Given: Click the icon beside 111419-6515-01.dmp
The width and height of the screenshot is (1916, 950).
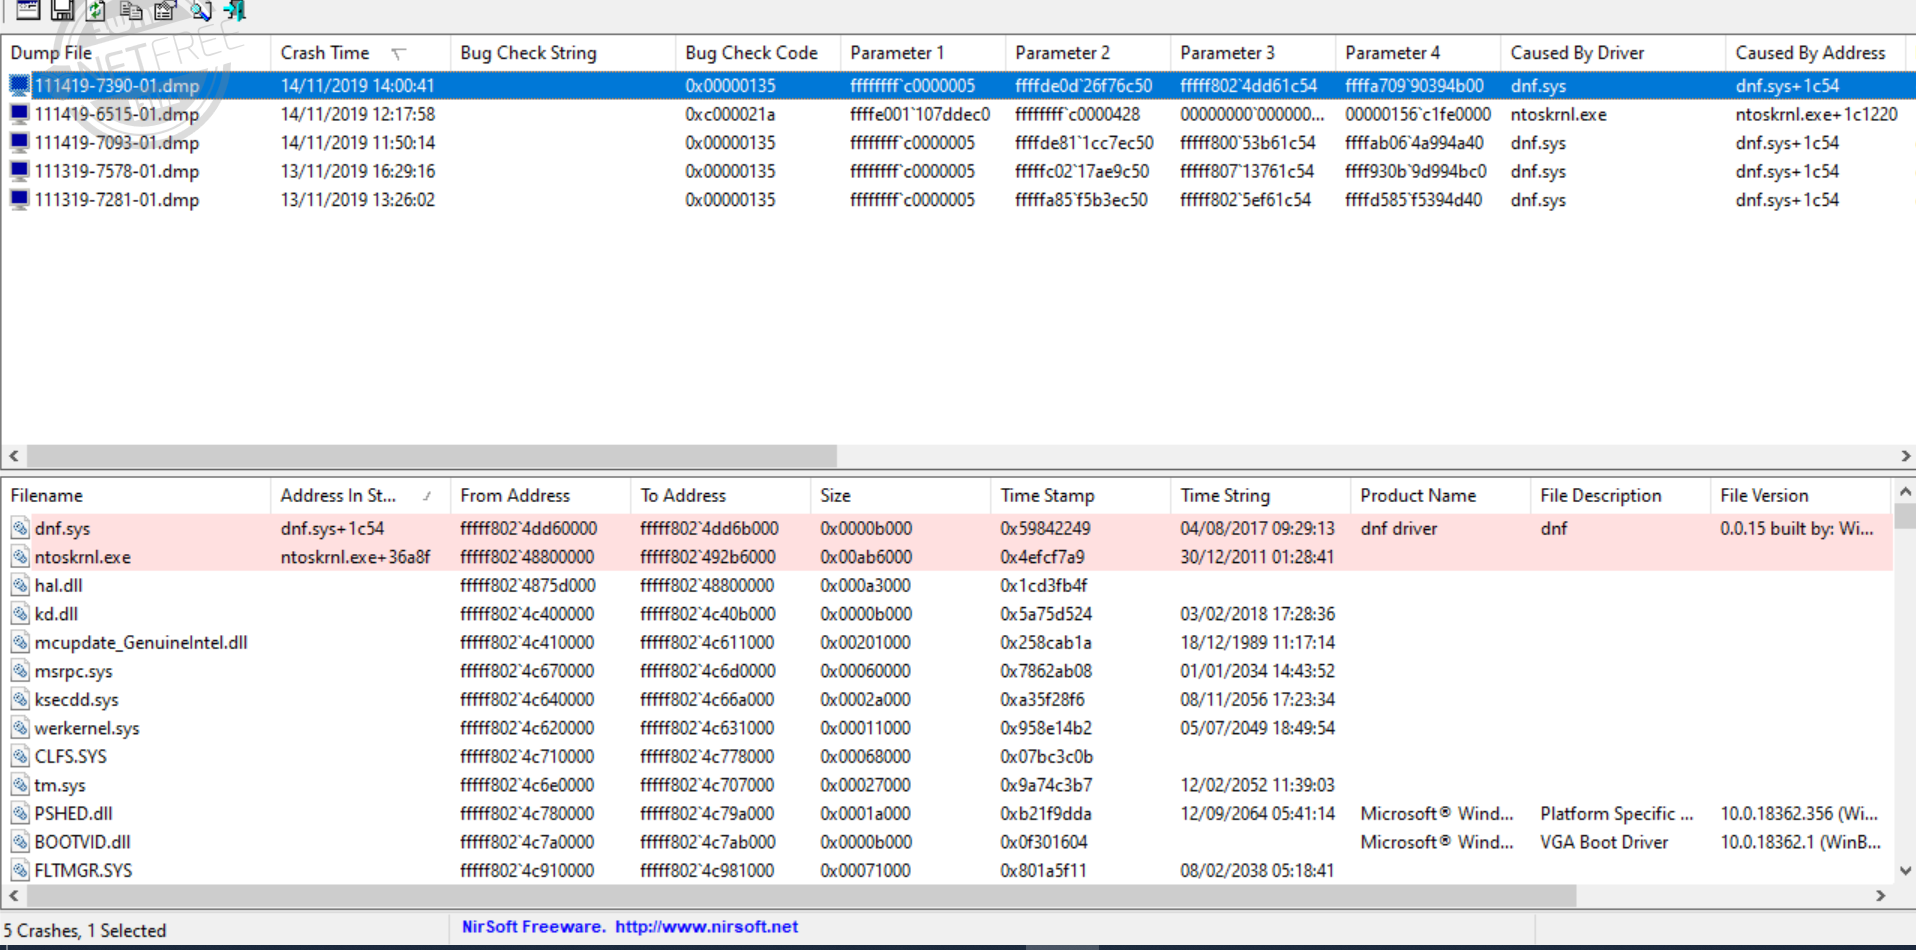Looking at the screenshot, I should coord(19,114).
